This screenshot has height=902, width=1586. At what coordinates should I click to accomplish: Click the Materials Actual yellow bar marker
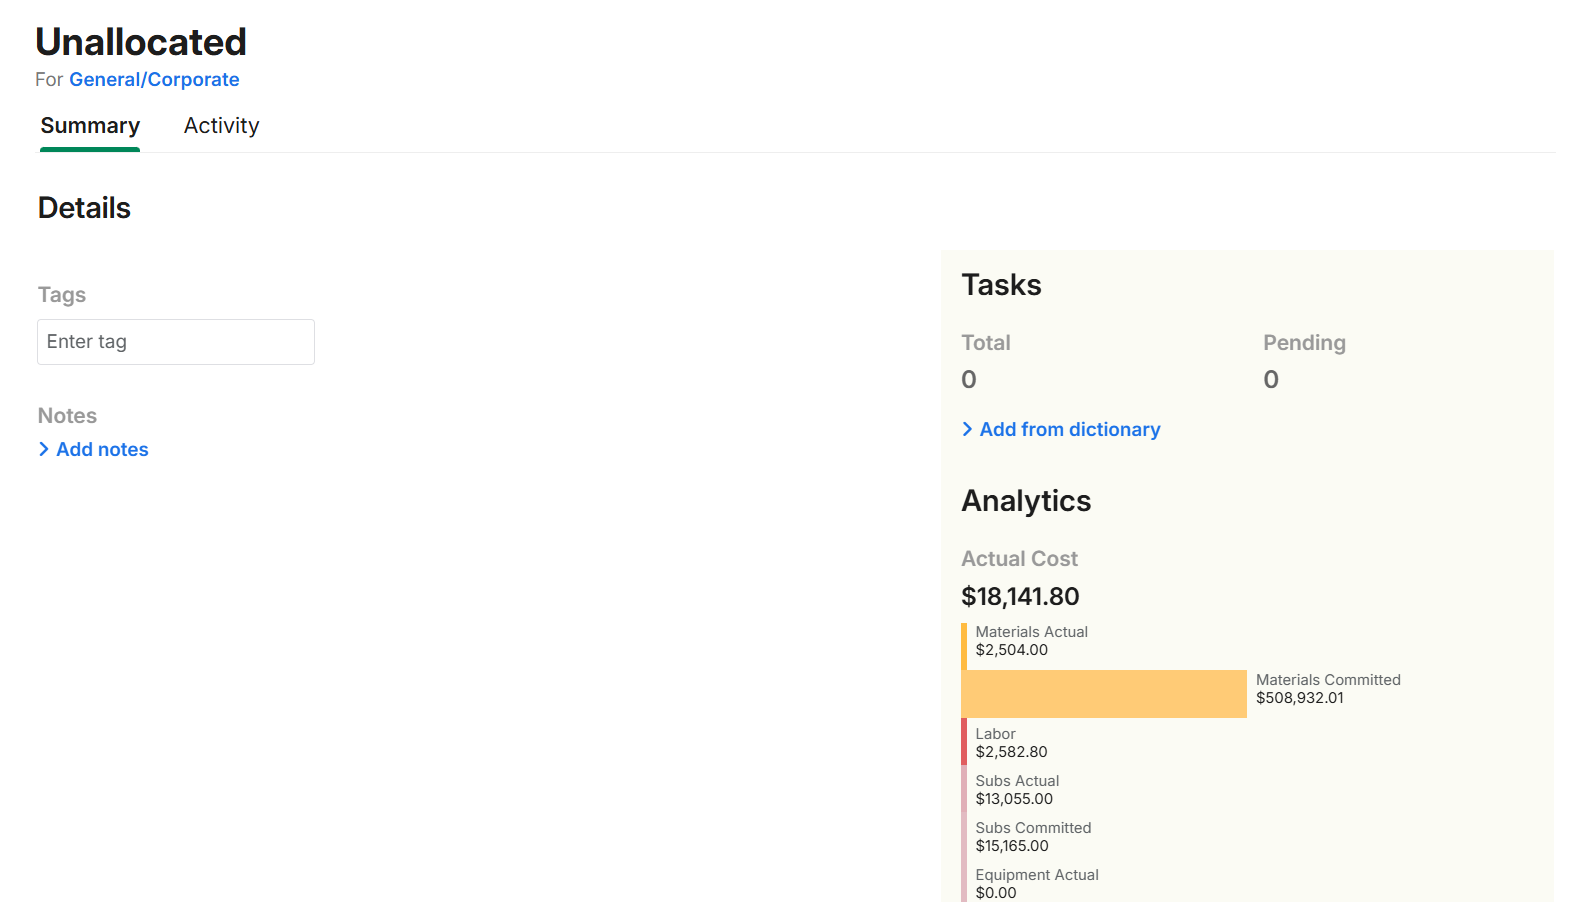[x=964, y=646]
